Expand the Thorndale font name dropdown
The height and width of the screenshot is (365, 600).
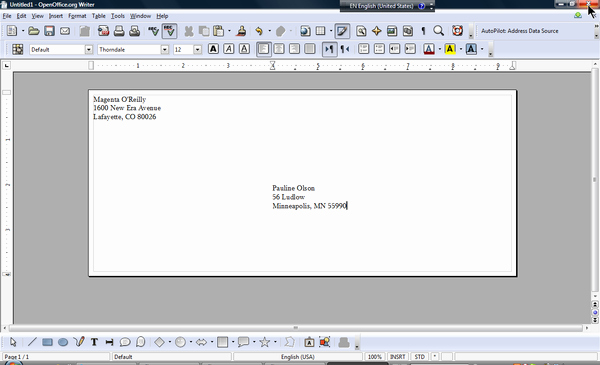click(x=165, y=50)
